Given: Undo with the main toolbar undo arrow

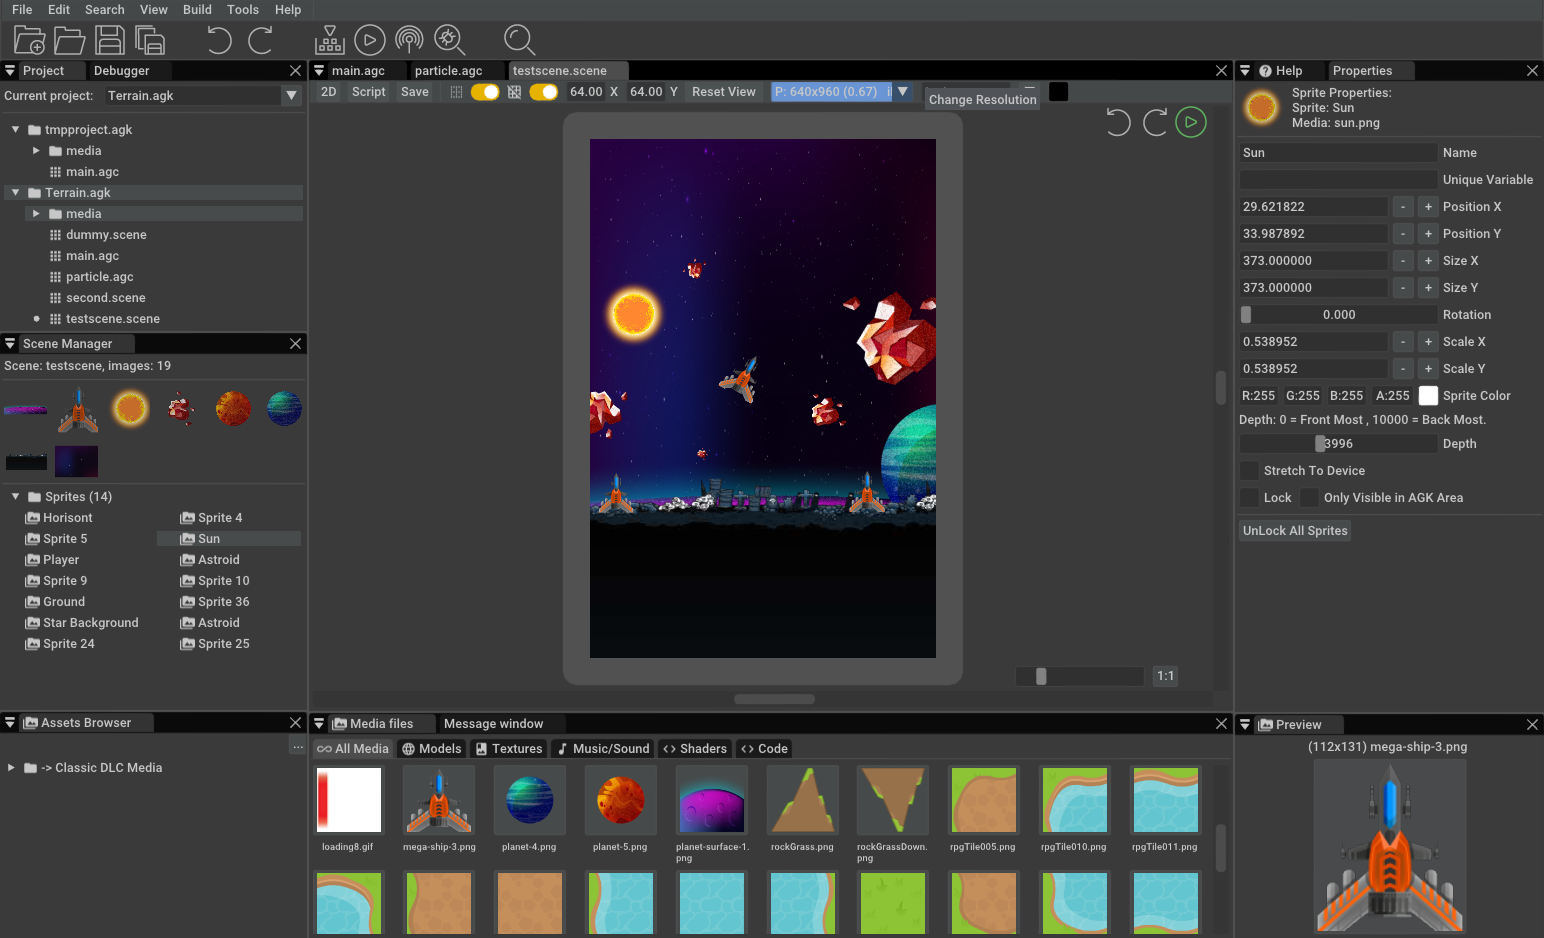Looking at the screenshot, I should [x=219, y=40].
